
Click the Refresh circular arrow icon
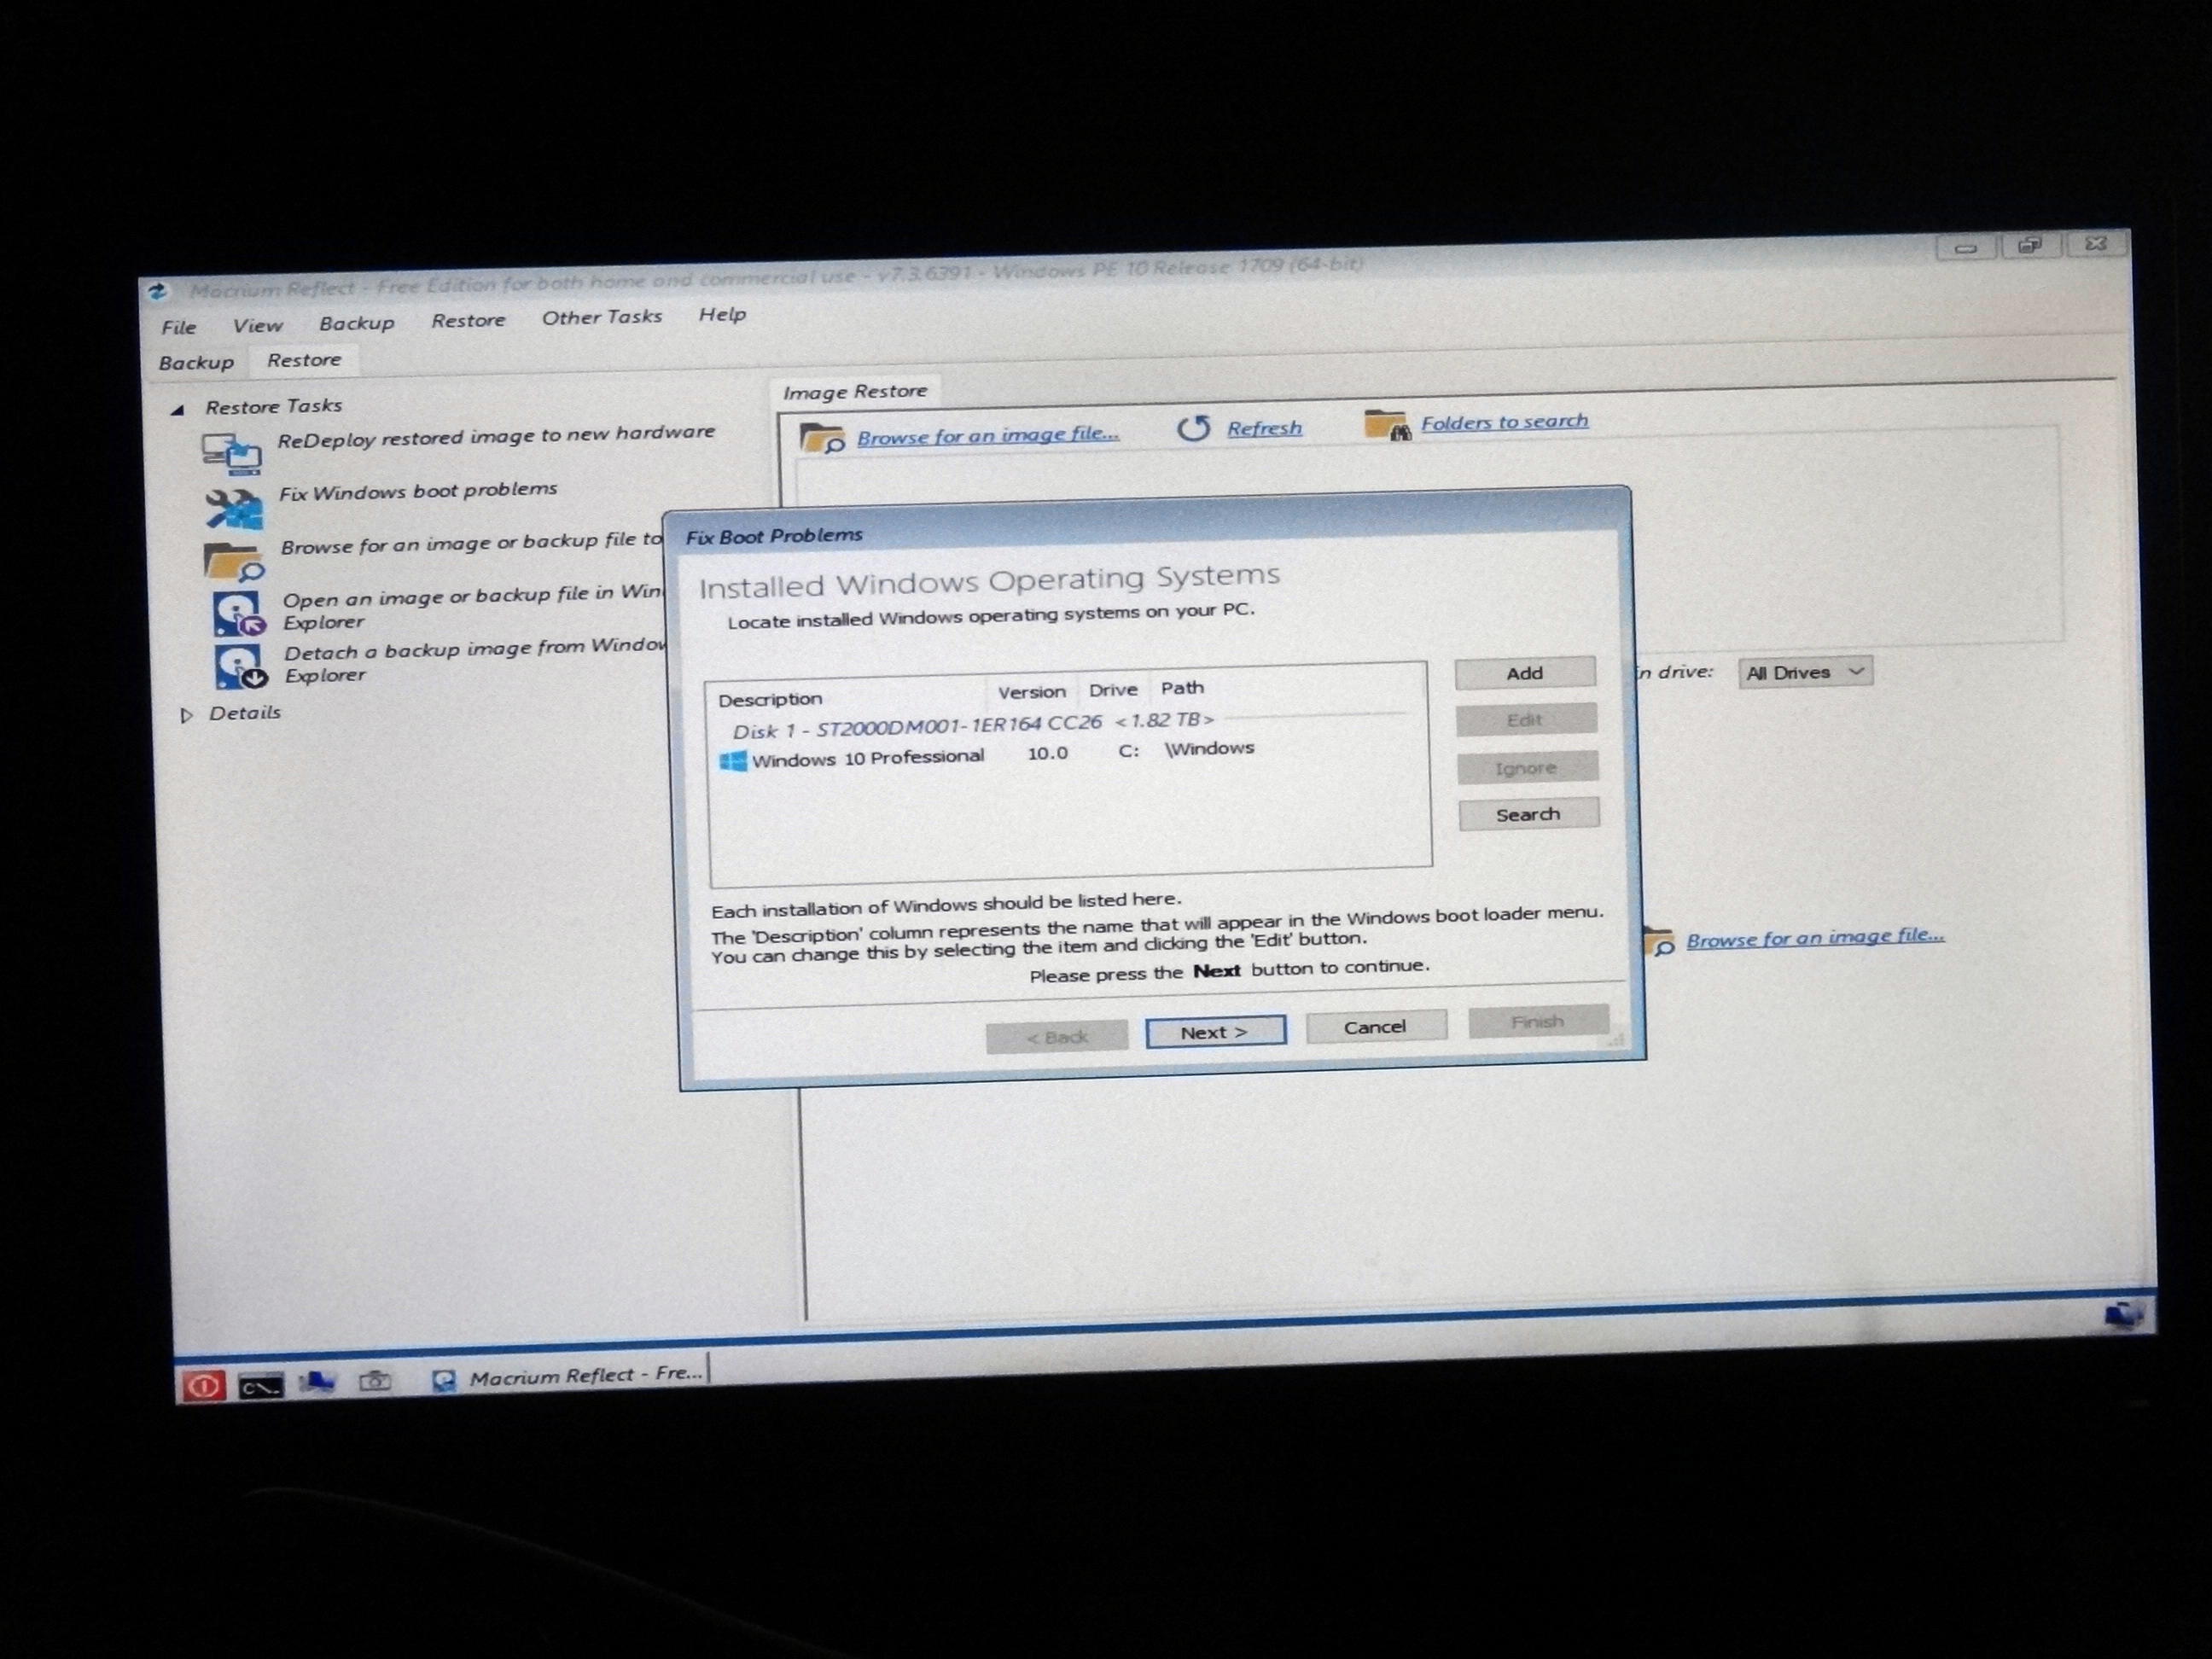pyautogui.click(x=1193, y=429)
